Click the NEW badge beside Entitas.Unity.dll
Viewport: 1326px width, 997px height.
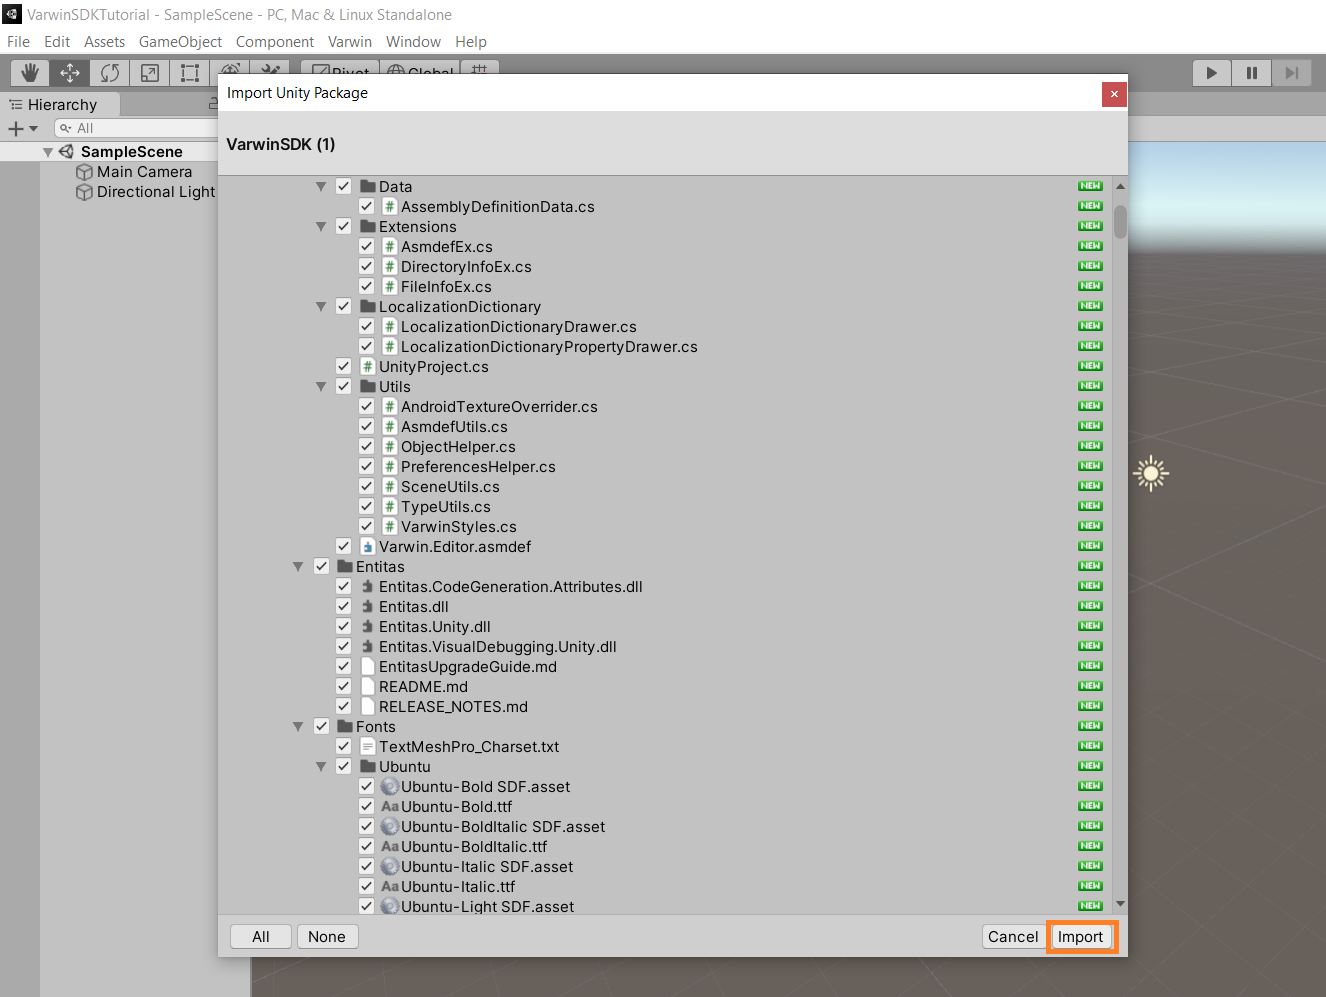(1090, 626)
